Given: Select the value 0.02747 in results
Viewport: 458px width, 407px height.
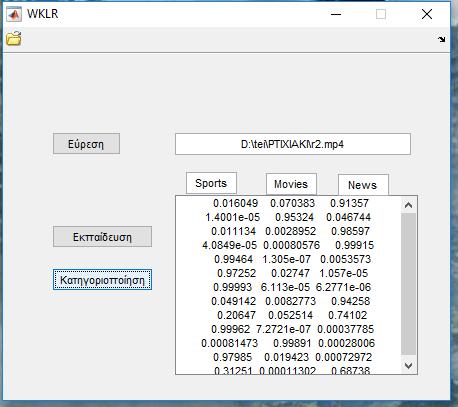Looking at the screenshot, I should [290, 273].
